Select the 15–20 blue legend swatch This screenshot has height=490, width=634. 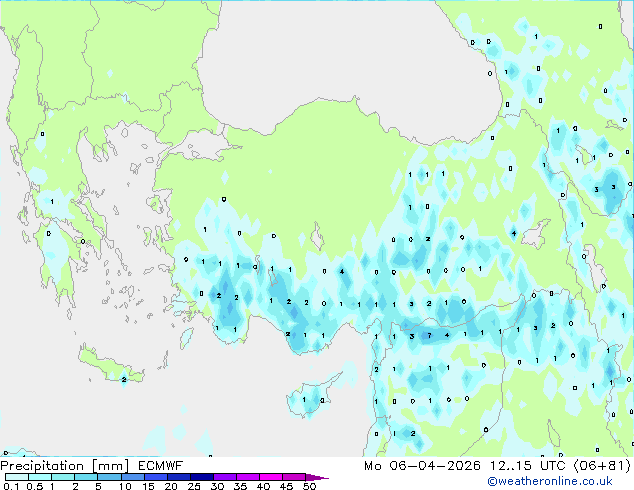click(156, 477)
